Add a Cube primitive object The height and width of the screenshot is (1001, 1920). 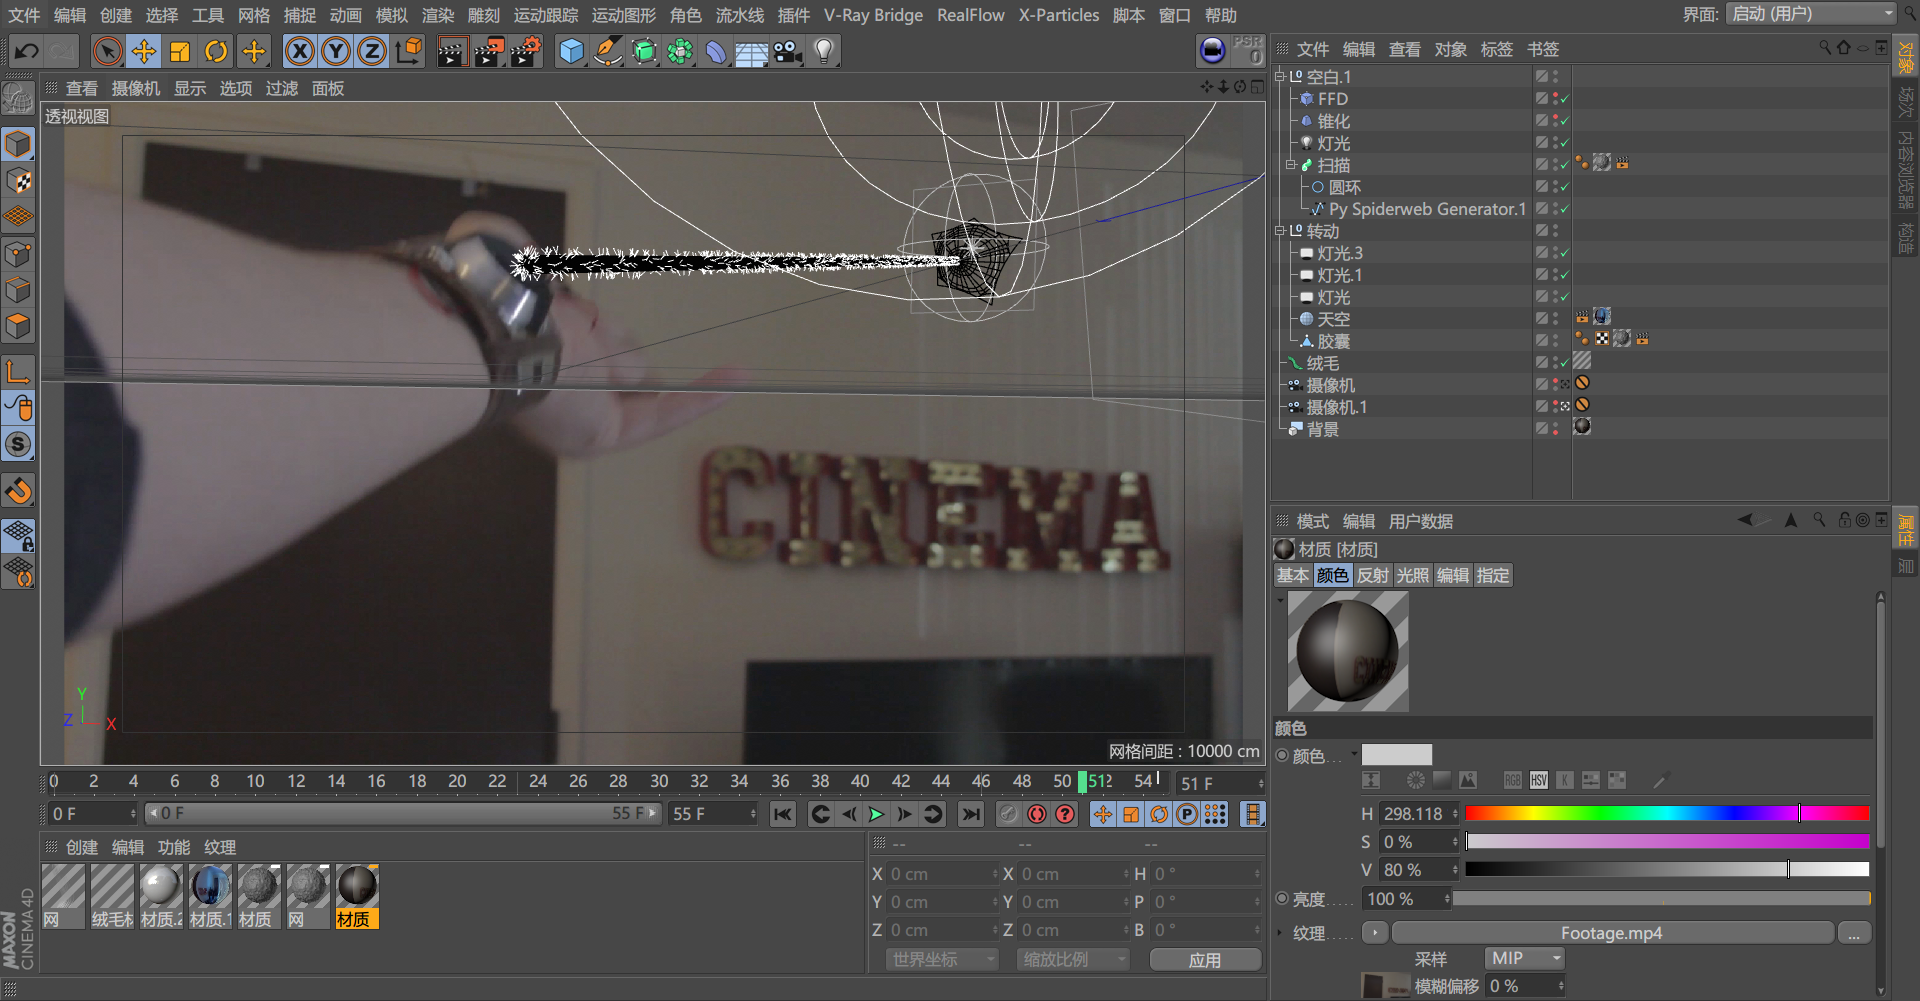[571, 51]
